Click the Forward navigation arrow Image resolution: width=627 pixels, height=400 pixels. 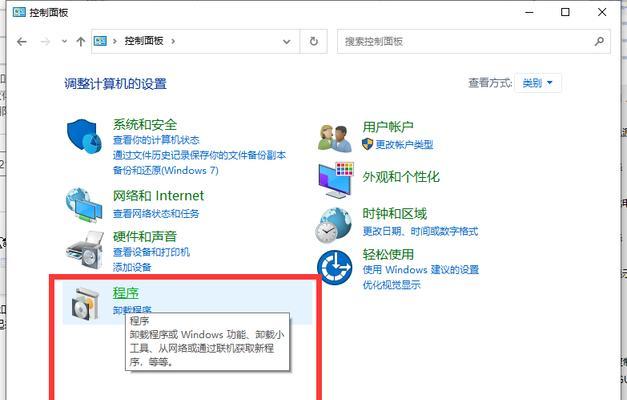click(x=45, y=41)
